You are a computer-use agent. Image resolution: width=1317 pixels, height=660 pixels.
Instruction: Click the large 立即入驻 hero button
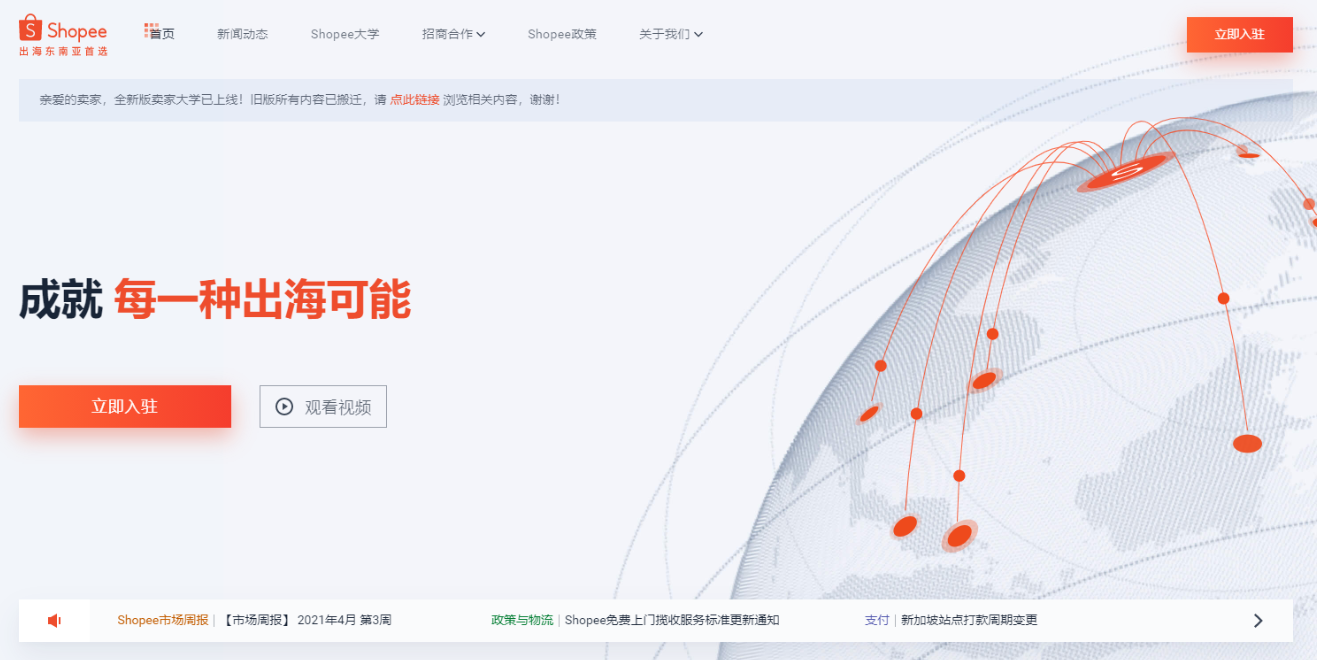pyautogui.click(x=125, y=407)
